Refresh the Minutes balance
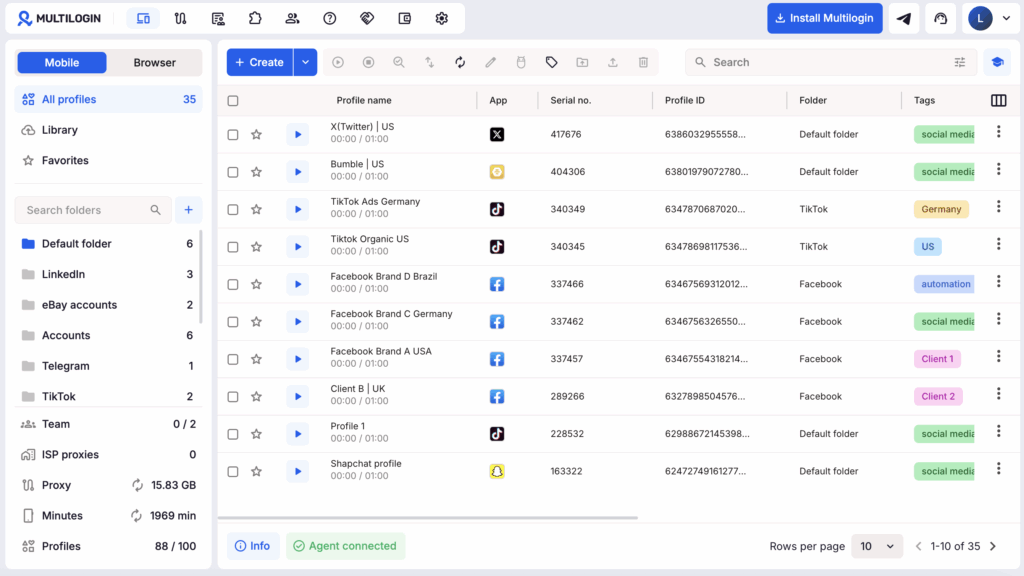Screen dimensions: 1024x576 [136, 516]
